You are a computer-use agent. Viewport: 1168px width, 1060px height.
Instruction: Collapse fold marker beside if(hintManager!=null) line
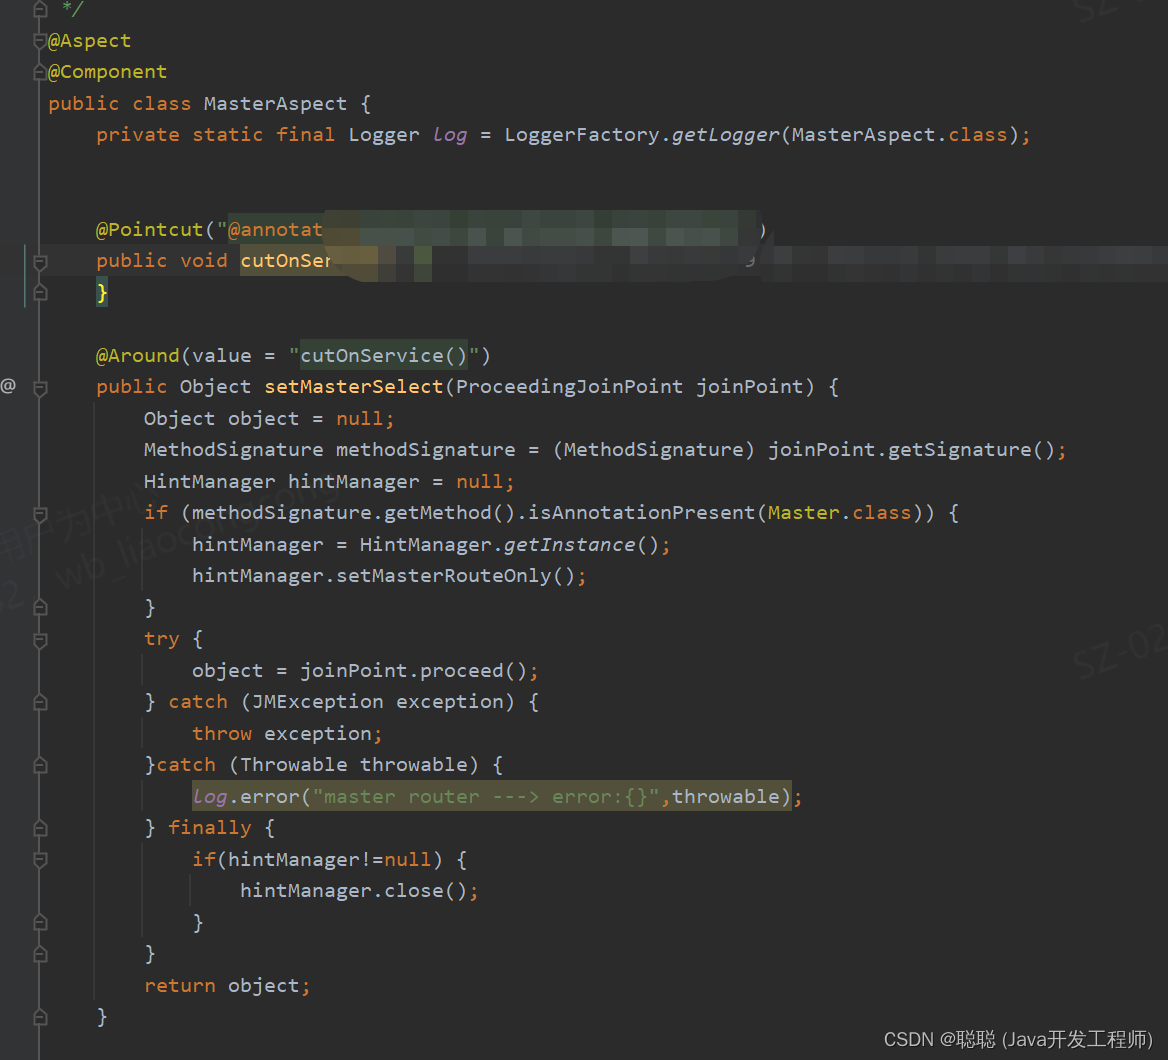(x=40, y=860)
